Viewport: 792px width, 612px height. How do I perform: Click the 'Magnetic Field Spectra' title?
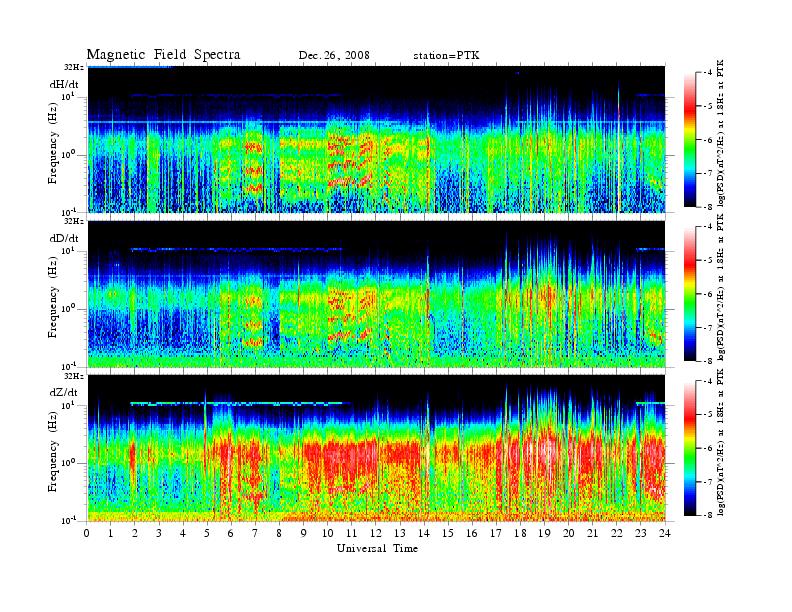[163, 55]
